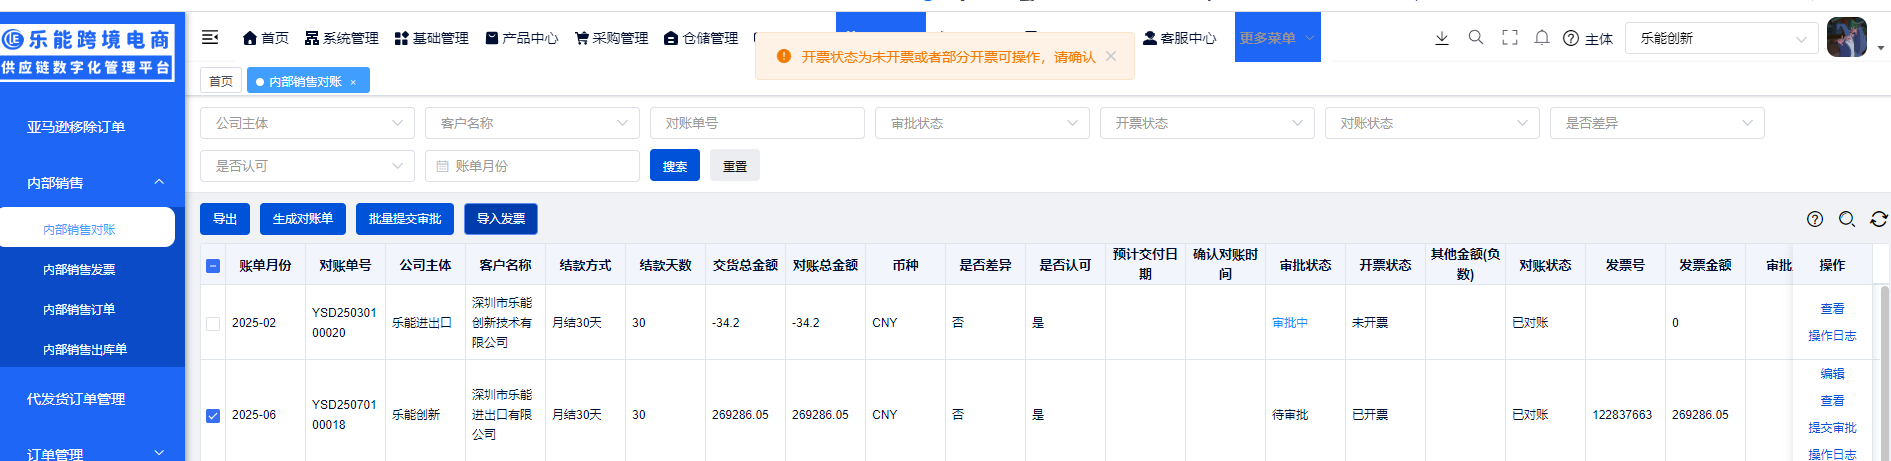The height and width of the screenshot is (461, 1891).
Task: Click the 重置 button
Action: pos(735,166)
